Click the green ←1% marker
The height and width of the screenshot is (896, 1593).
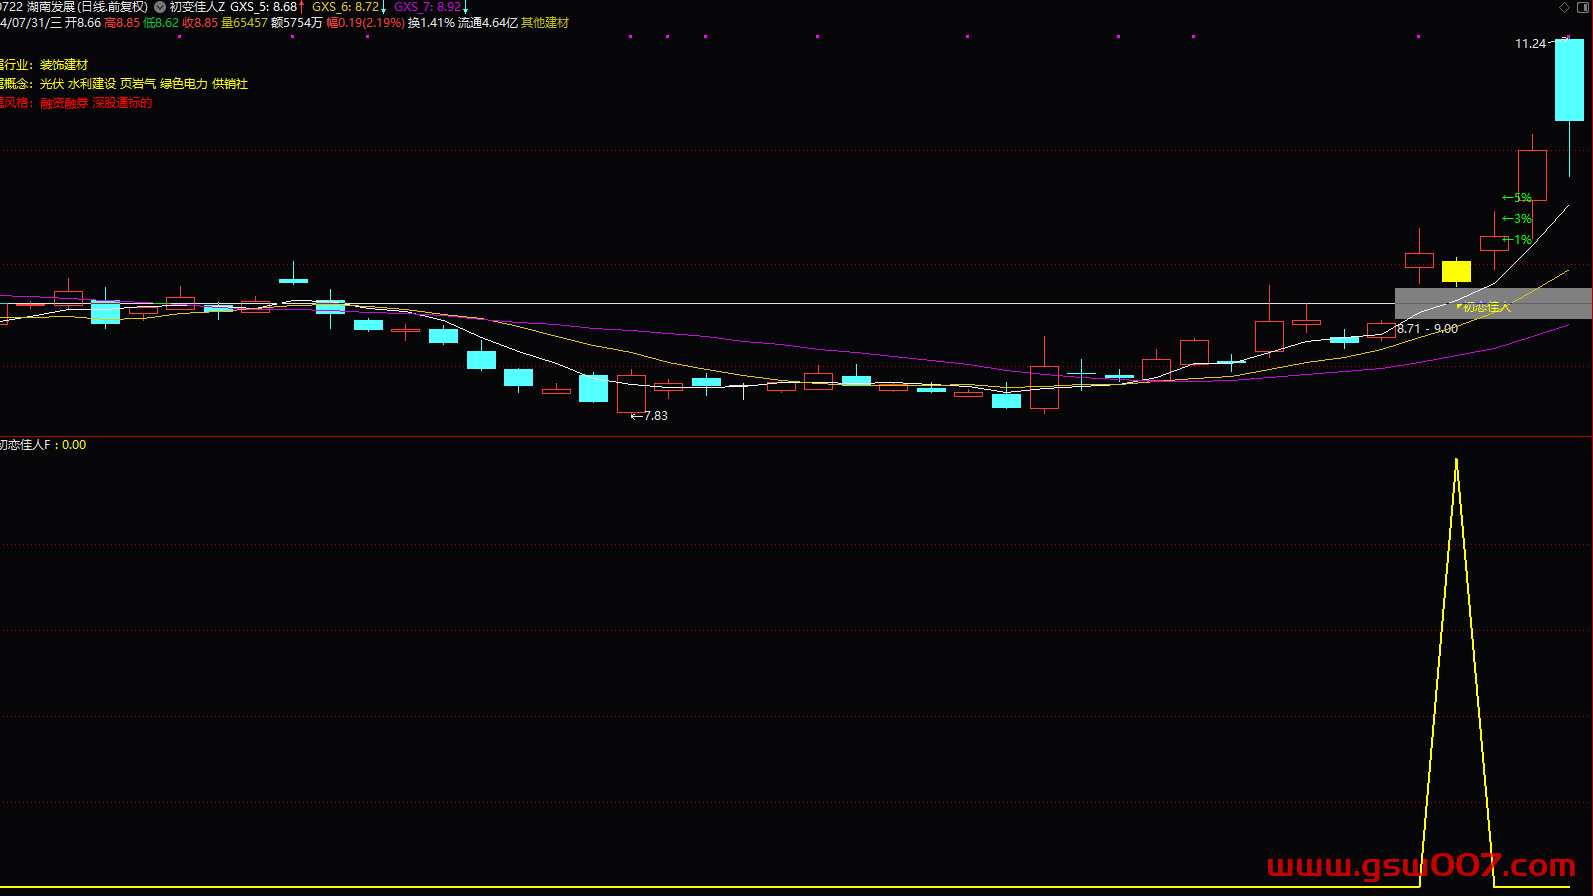(x=1517, y=240)
